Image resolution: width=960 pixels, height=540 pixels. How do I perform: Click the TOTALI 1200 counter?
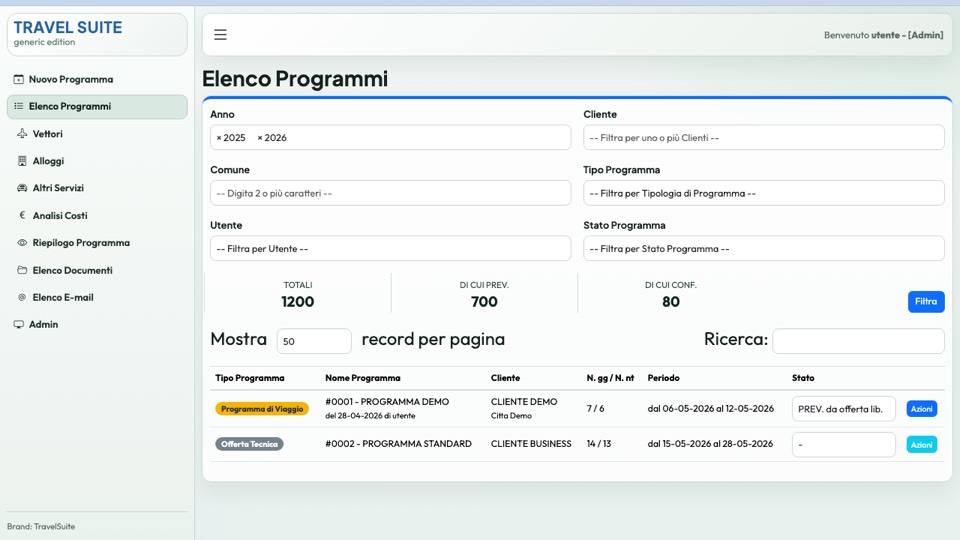click(298, 294)
